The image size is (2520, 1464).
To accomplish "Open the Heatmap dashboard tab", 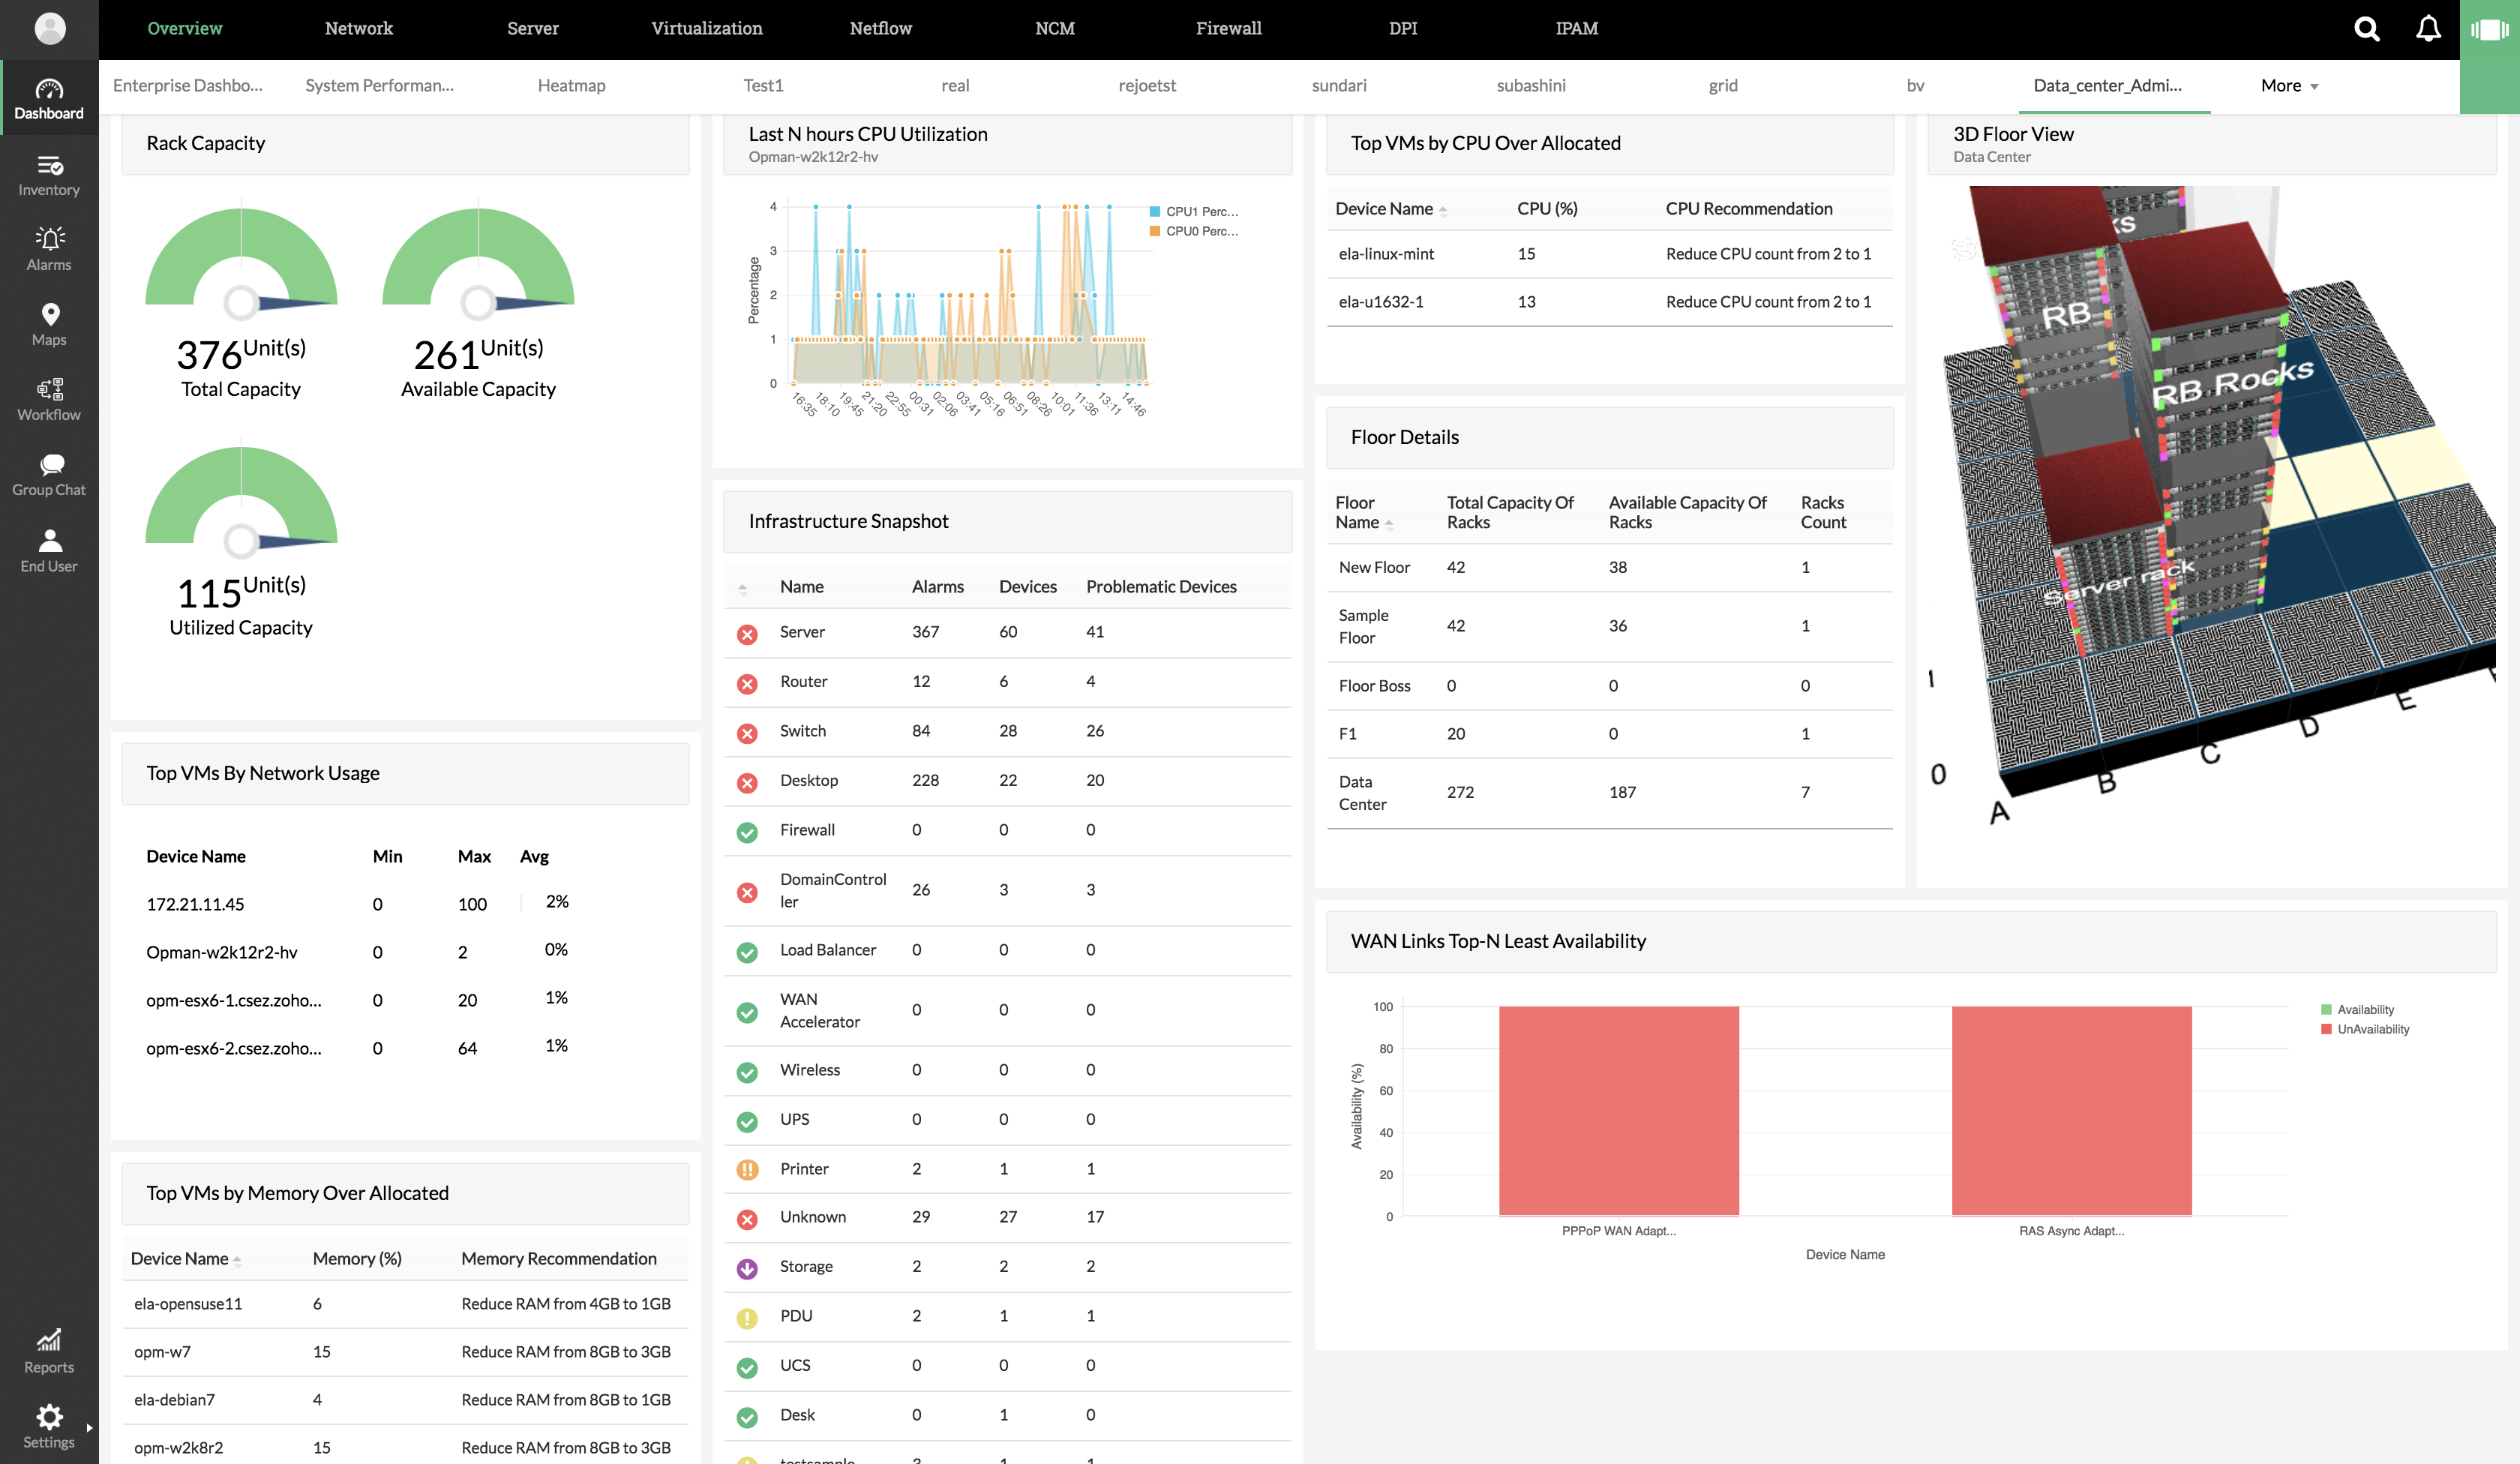I will click(x=571, y=86).
